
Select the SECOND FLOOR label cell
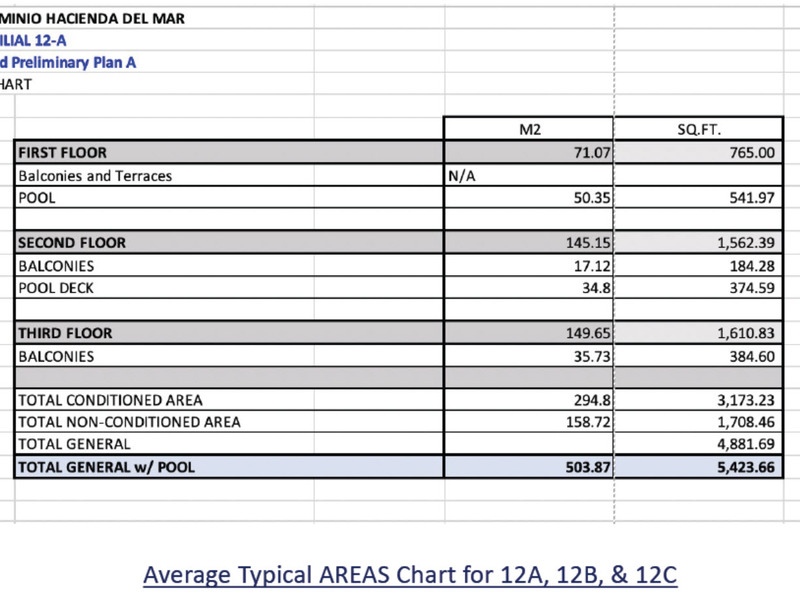229,242
